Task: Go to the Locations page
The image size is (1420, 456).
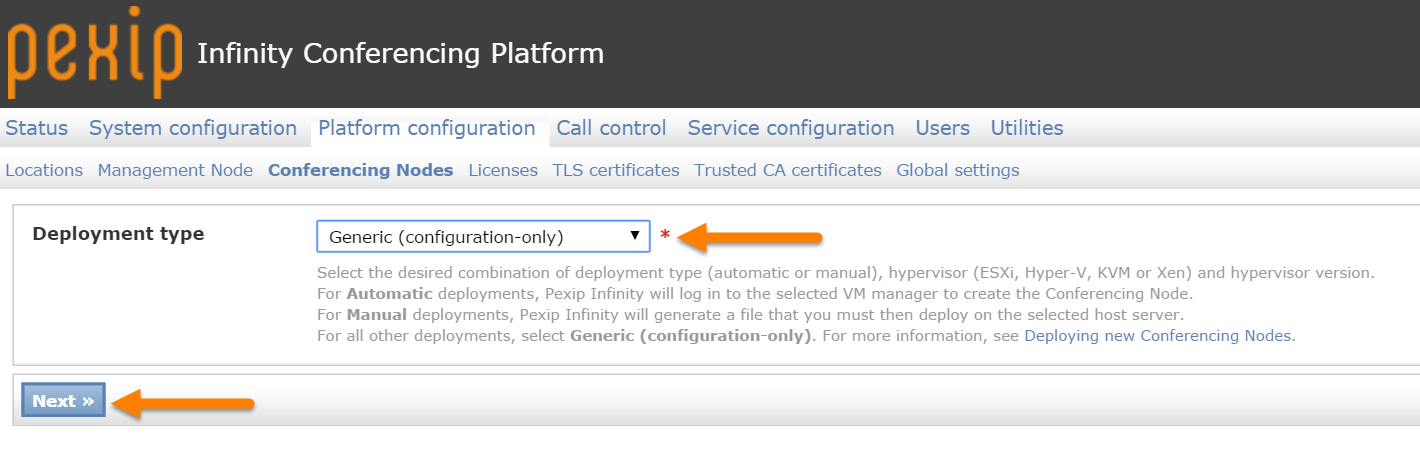Action: click(x=44, y=170)
